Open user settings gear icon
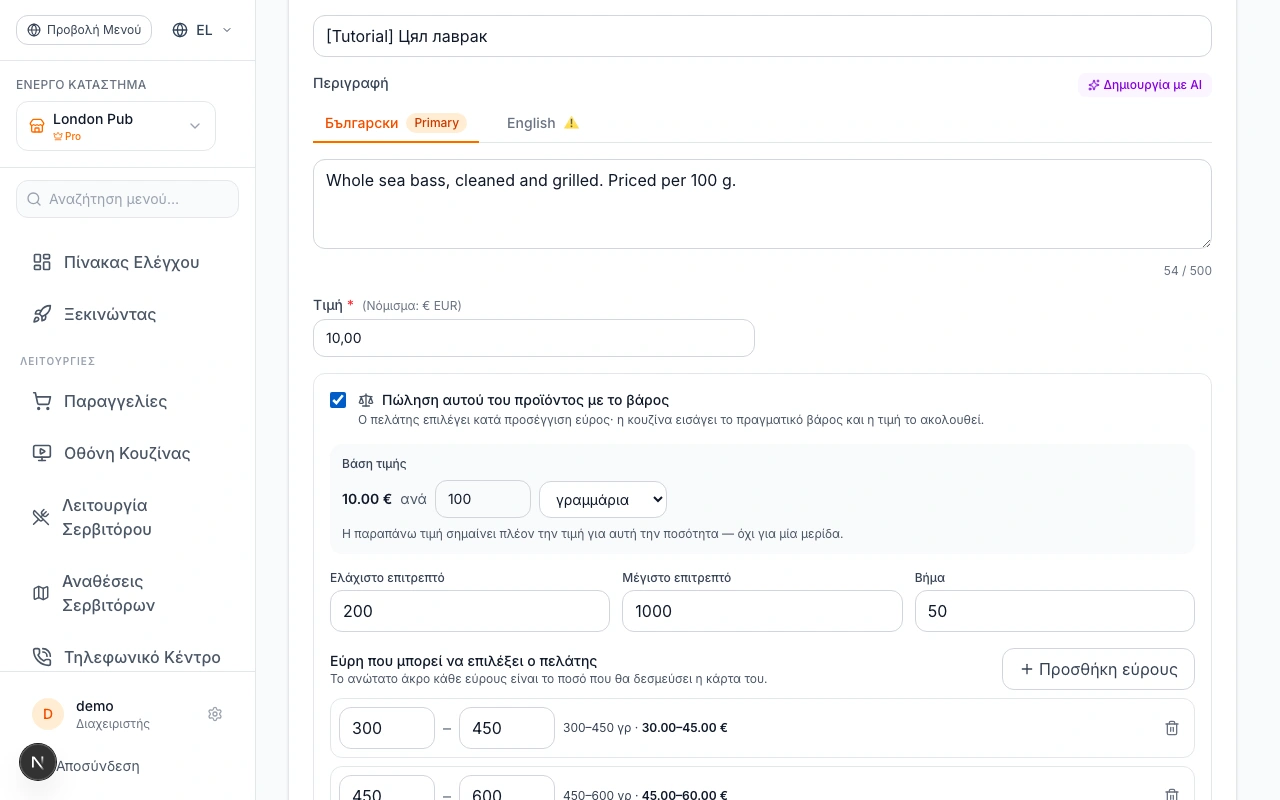The width and height of the screenshot is (1280, 800). click(215, 714)
